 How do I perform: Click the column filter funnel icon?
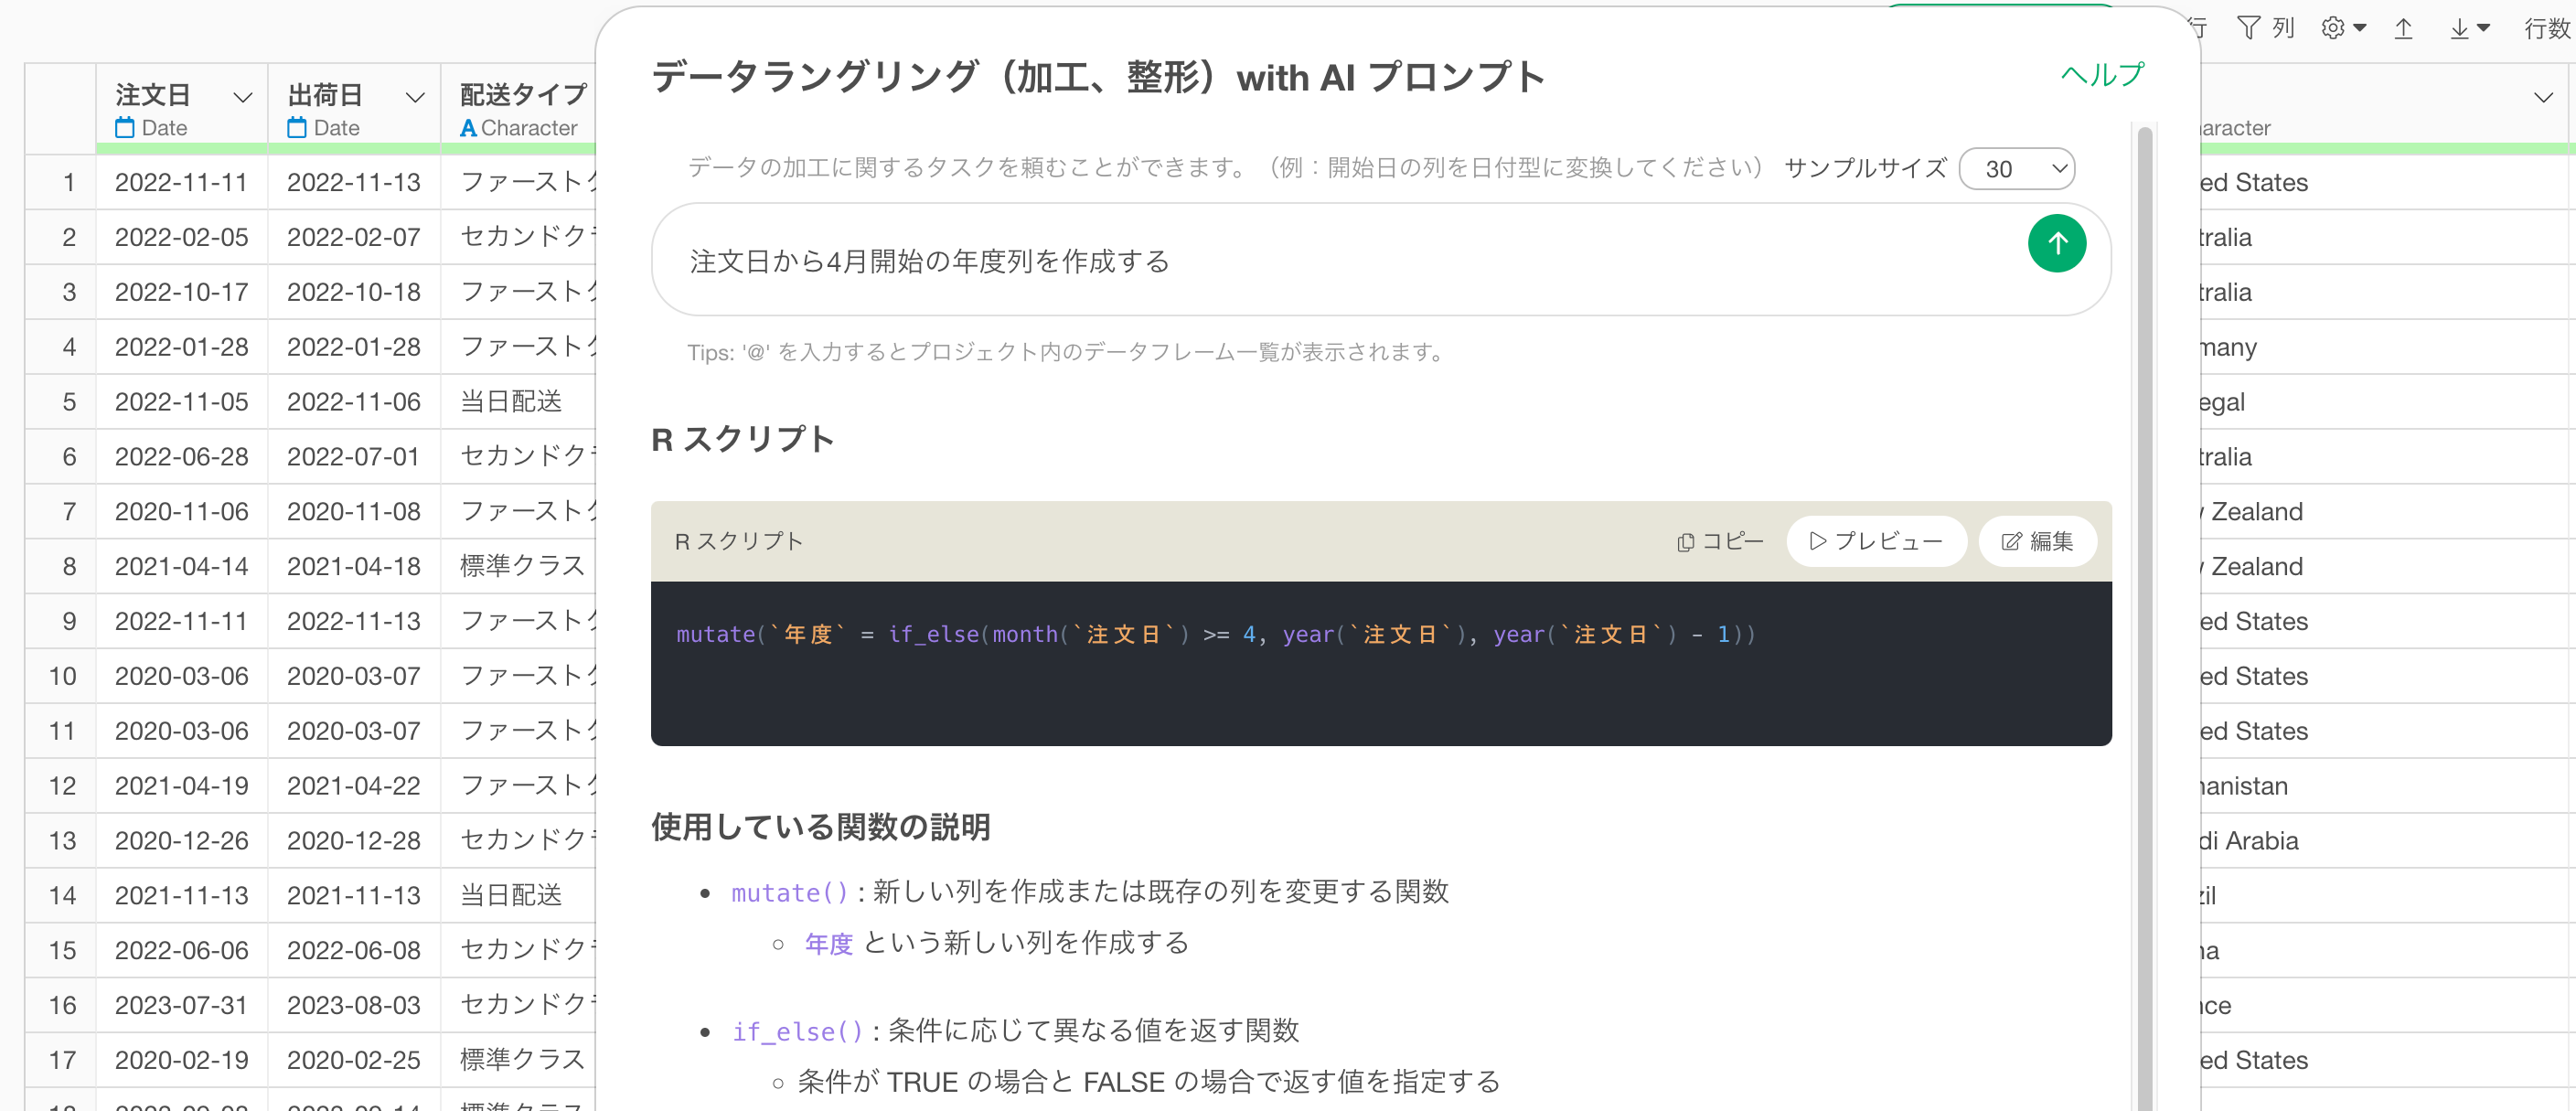(2248, 28)
